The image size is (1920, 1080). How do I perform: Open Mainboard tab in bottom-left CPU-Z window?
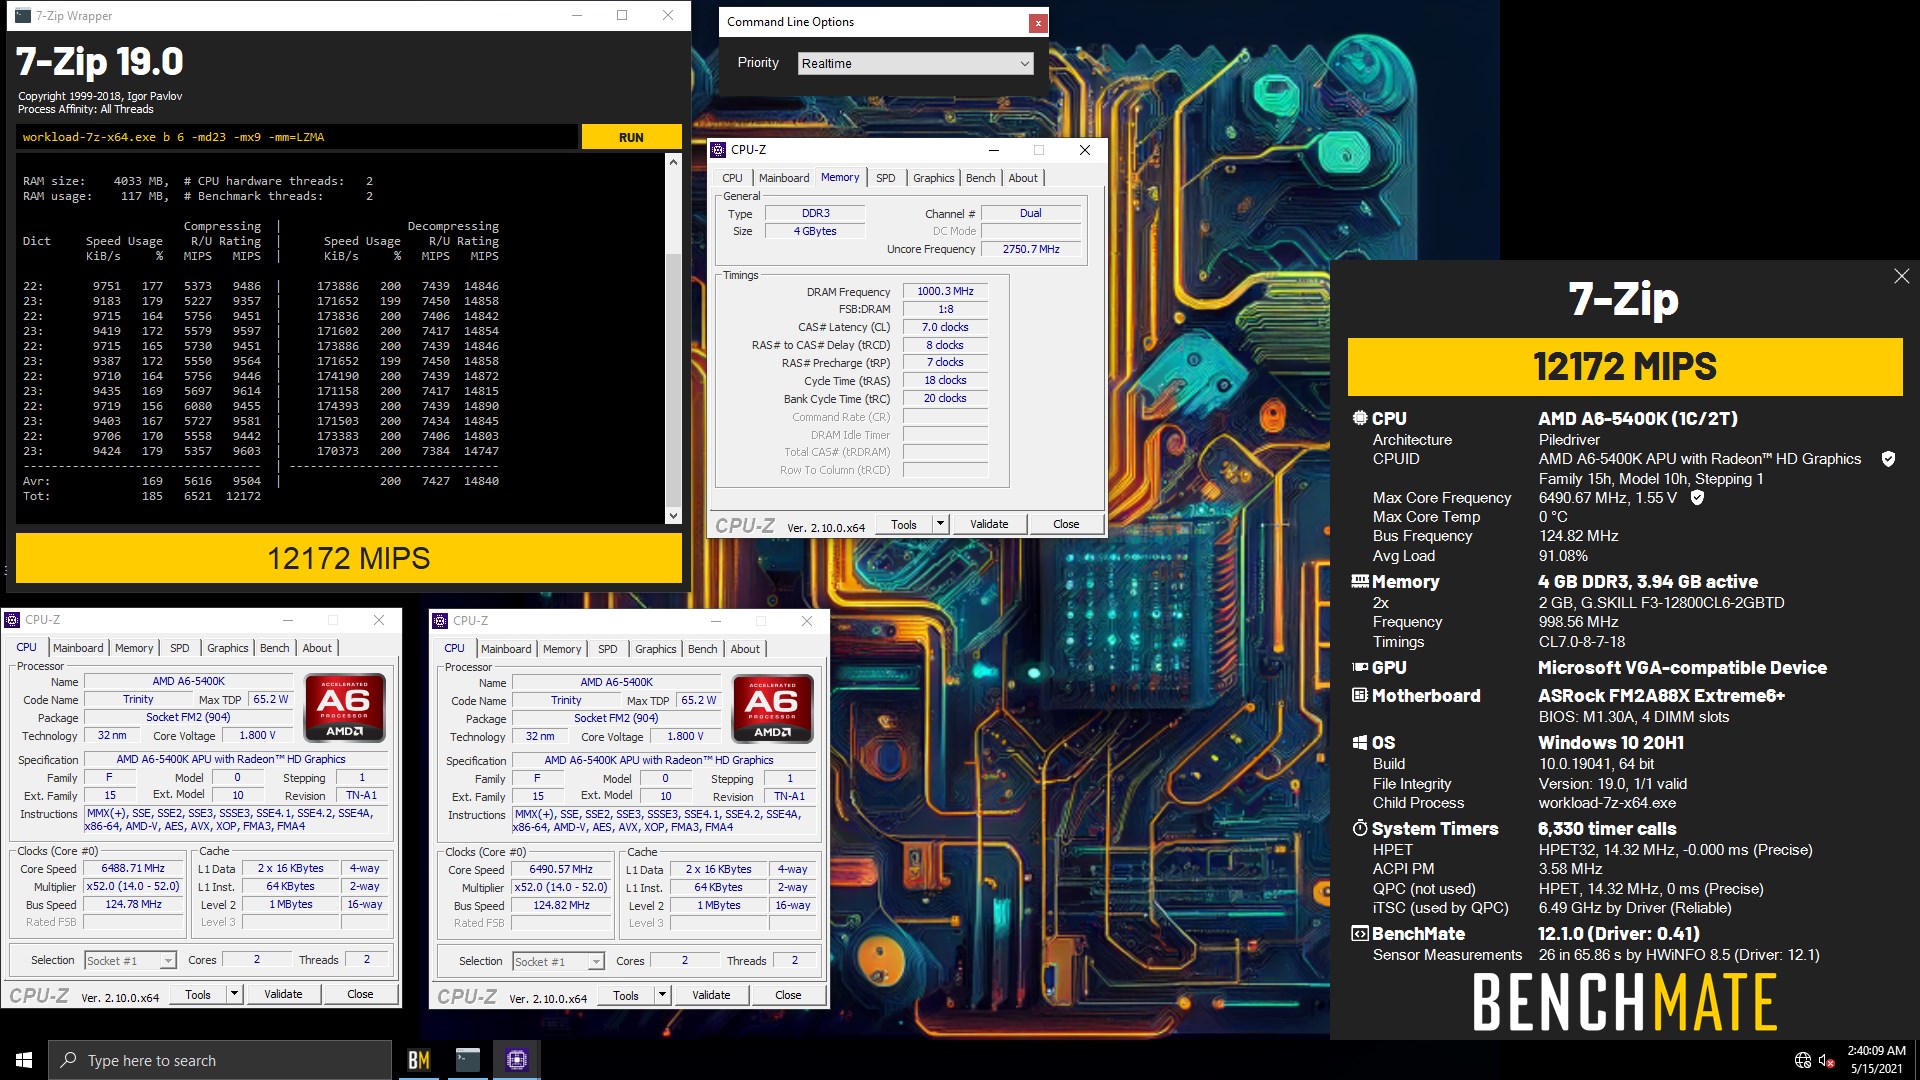coord(78,648)
